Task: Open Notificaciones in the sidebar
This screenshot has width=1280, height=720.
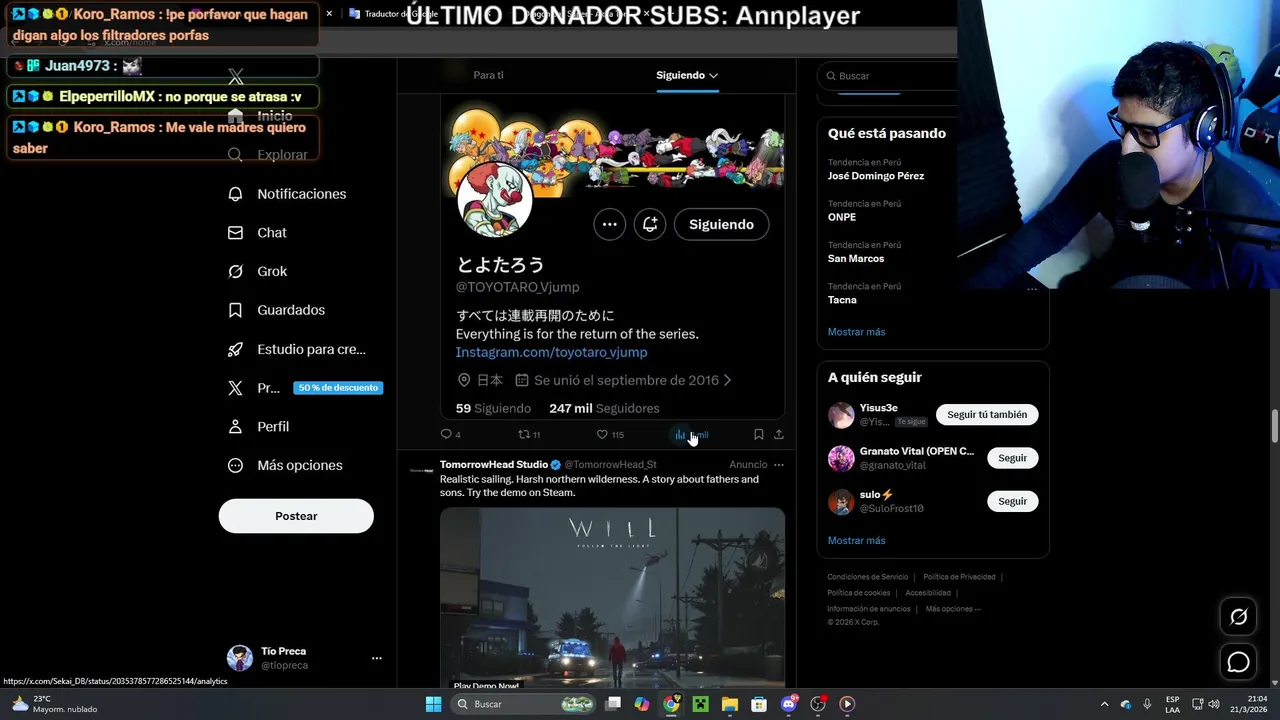Action: coord(287,194)
